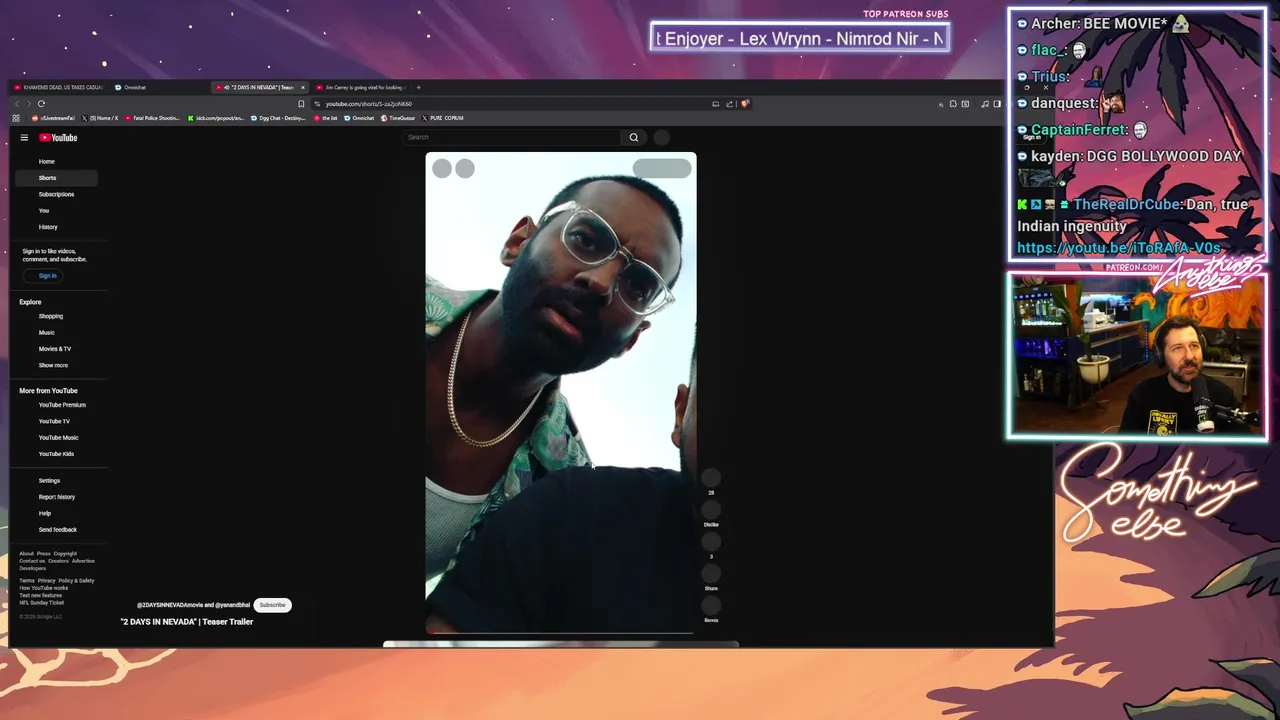
Task: Expand Show more under Explore
Action: point(53,365)
